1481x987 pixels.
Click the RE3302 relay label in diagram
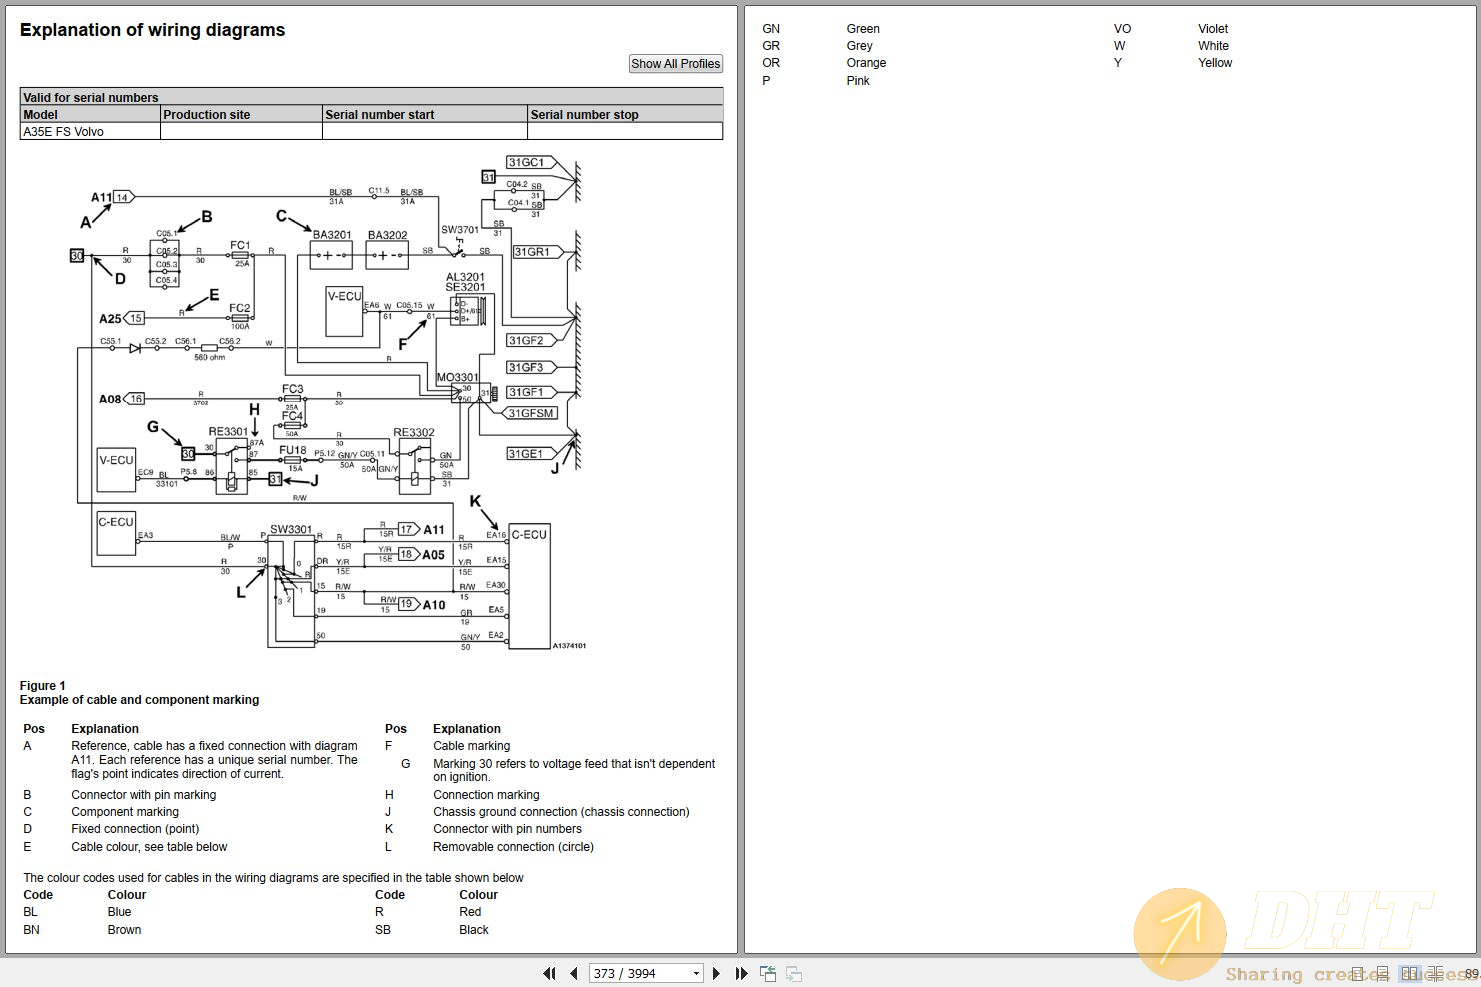(414, 433)
